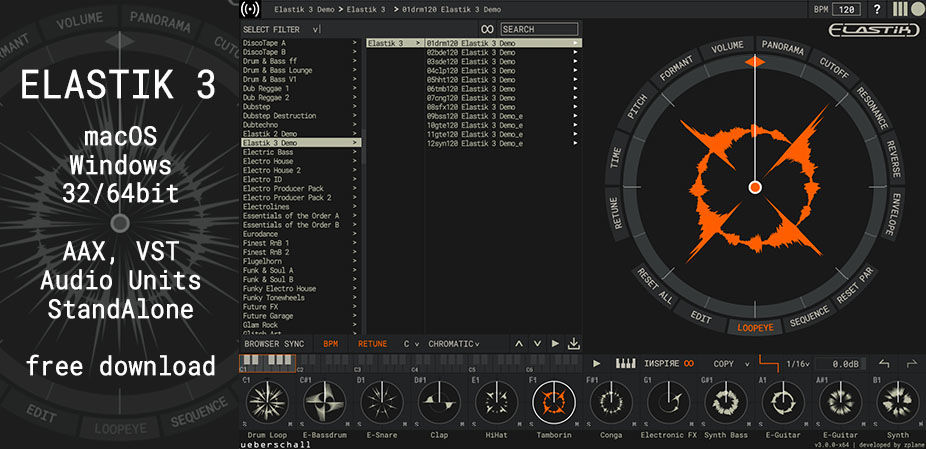Click the infinity icon next to the search field
Screen dimensions: 926x449
[x=487, y=29]
